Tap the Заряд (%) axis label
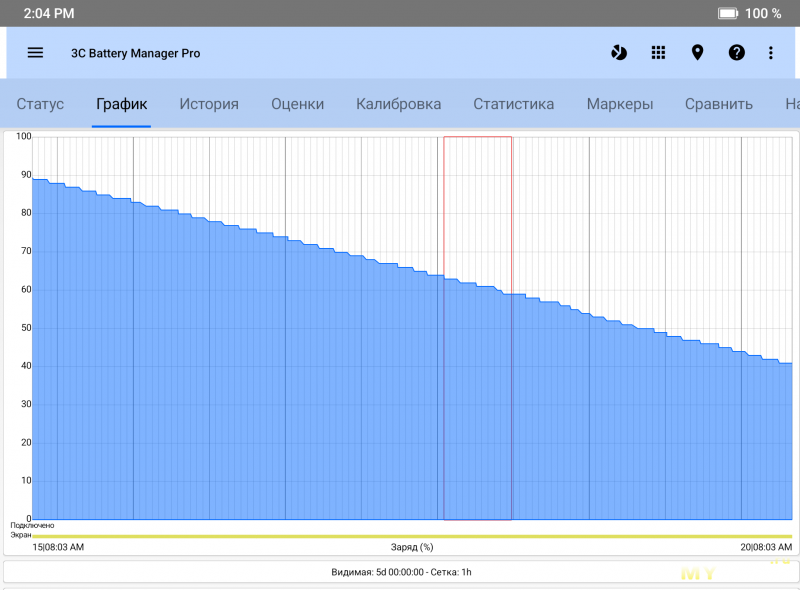The width and height of the screenshot is (800, 590). (x=412, y=547)
